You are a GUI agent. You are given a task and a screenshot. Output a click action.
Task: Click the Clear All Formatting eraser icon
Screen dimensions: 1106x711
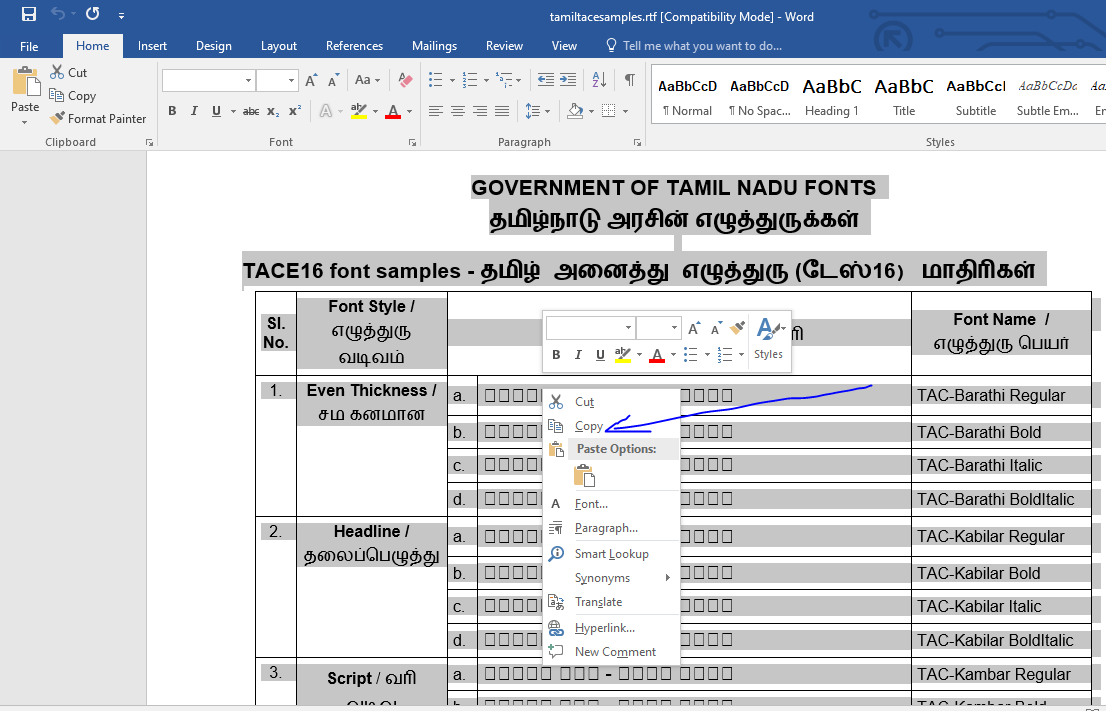(x=405, y=80)
